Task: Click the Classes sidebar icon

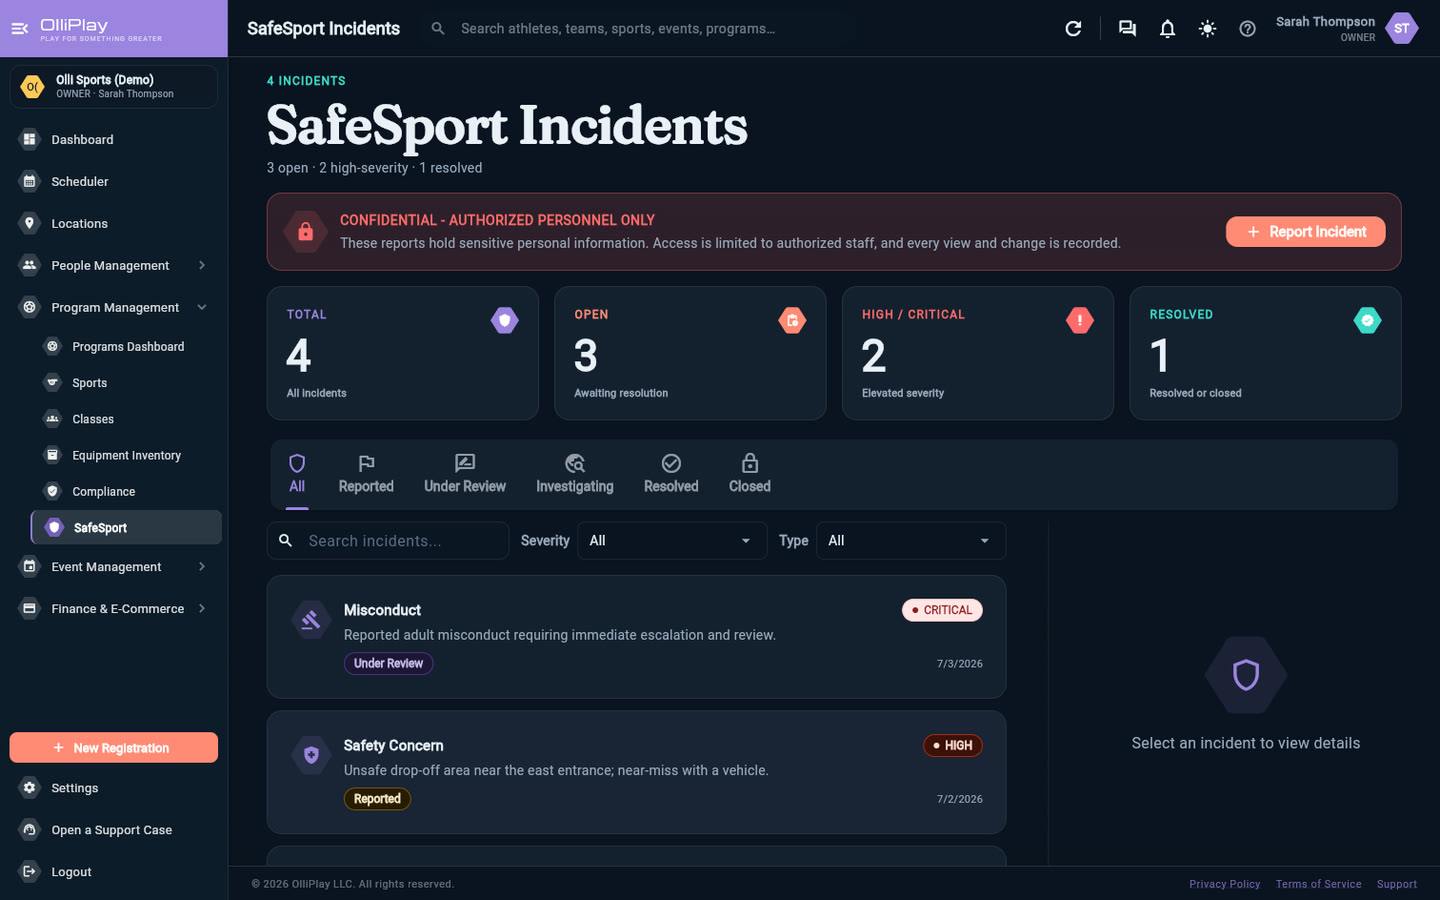Action: tap(52, 418)
